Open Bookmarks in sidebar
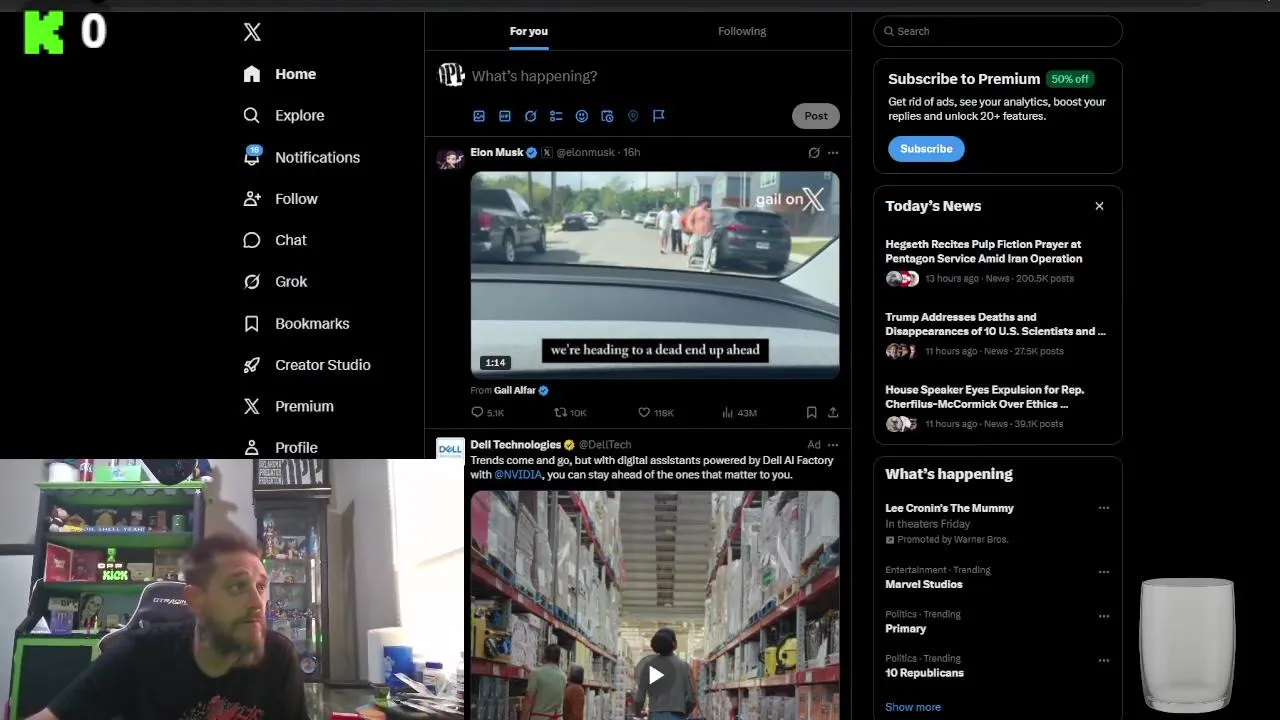This screenshot has width=1280, height=720. tap(296, 324)
